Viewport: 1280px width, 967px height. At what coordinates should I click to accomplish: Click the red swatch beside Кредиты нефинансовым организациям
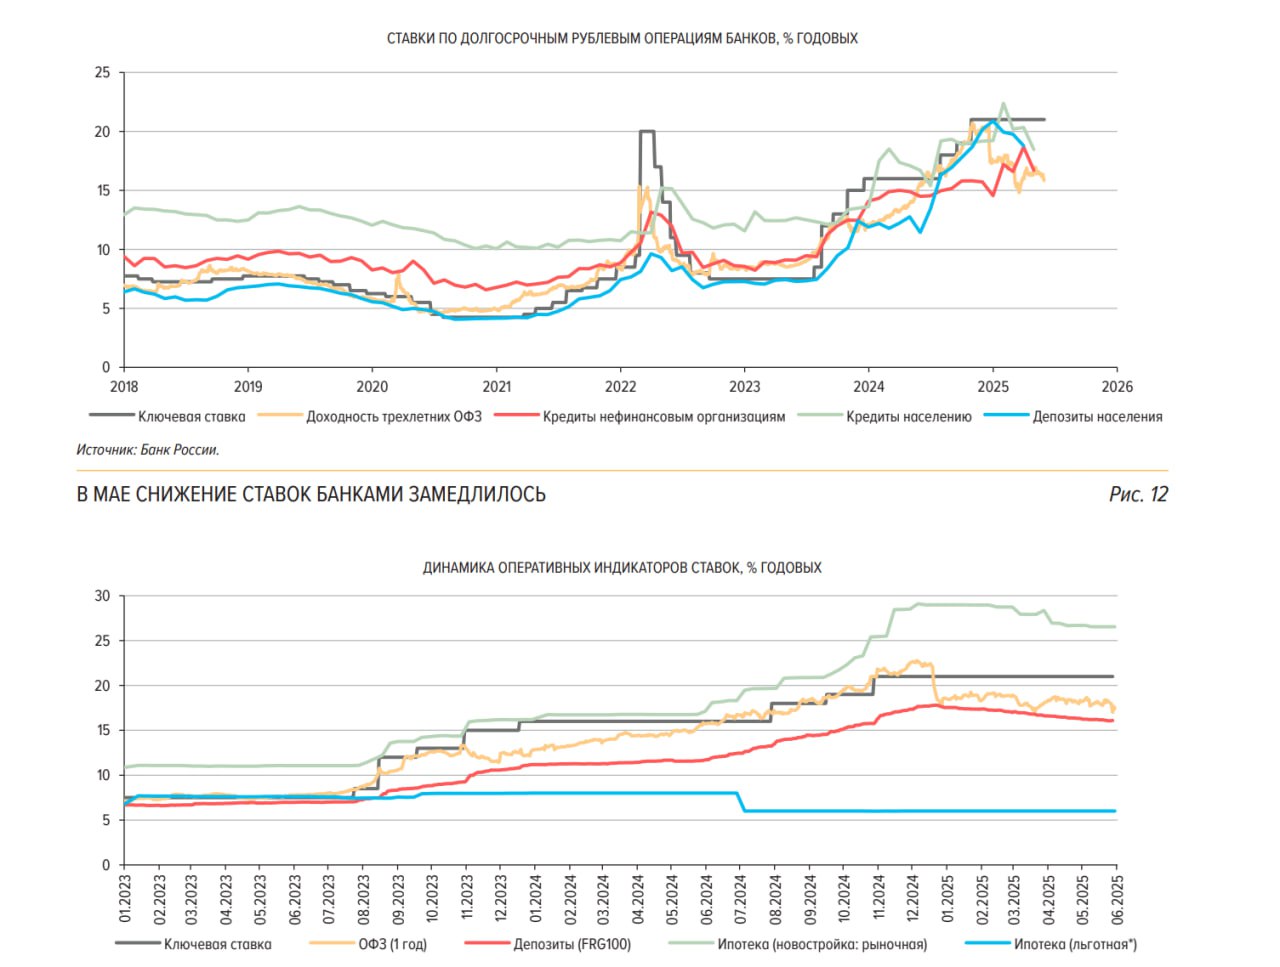pos(516,416)
